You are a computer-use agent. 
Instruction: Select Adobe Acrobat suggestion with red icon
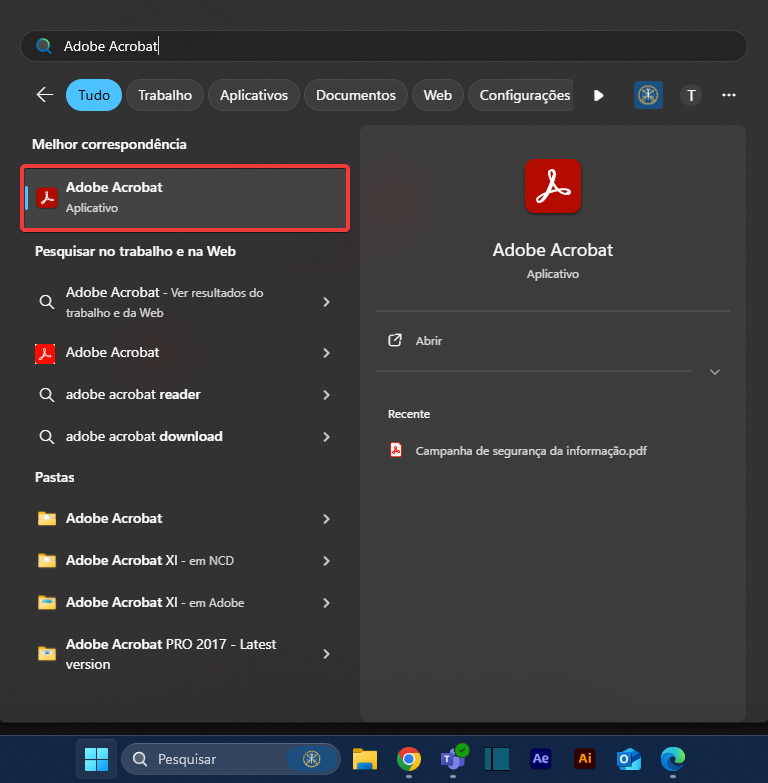coord(185,353)
